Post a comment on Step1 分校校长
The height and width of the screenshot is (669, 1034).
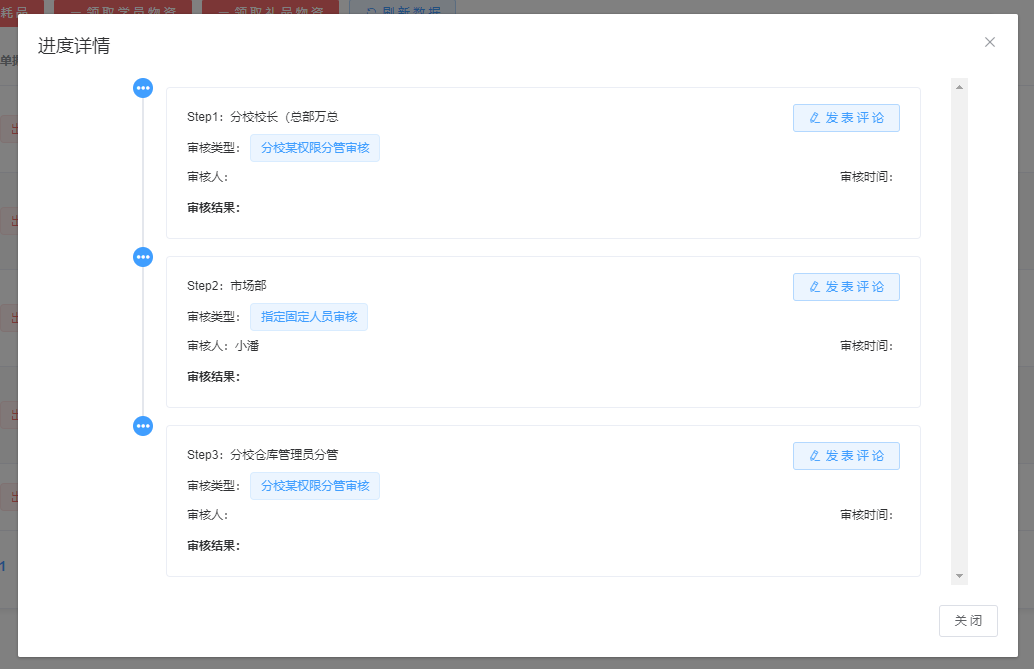click(846, 118)
